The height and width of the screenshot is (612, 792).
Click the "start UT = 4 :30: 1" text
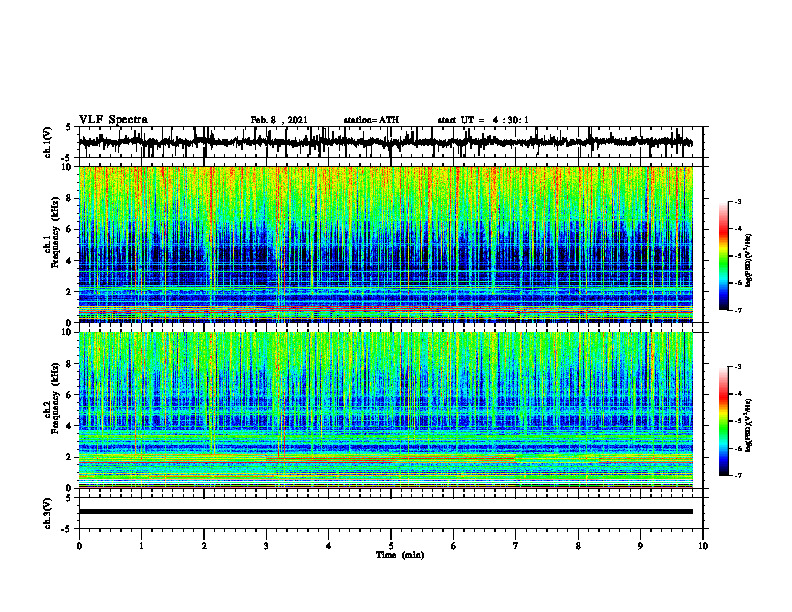pyautogui.click(x=483, y=120)
